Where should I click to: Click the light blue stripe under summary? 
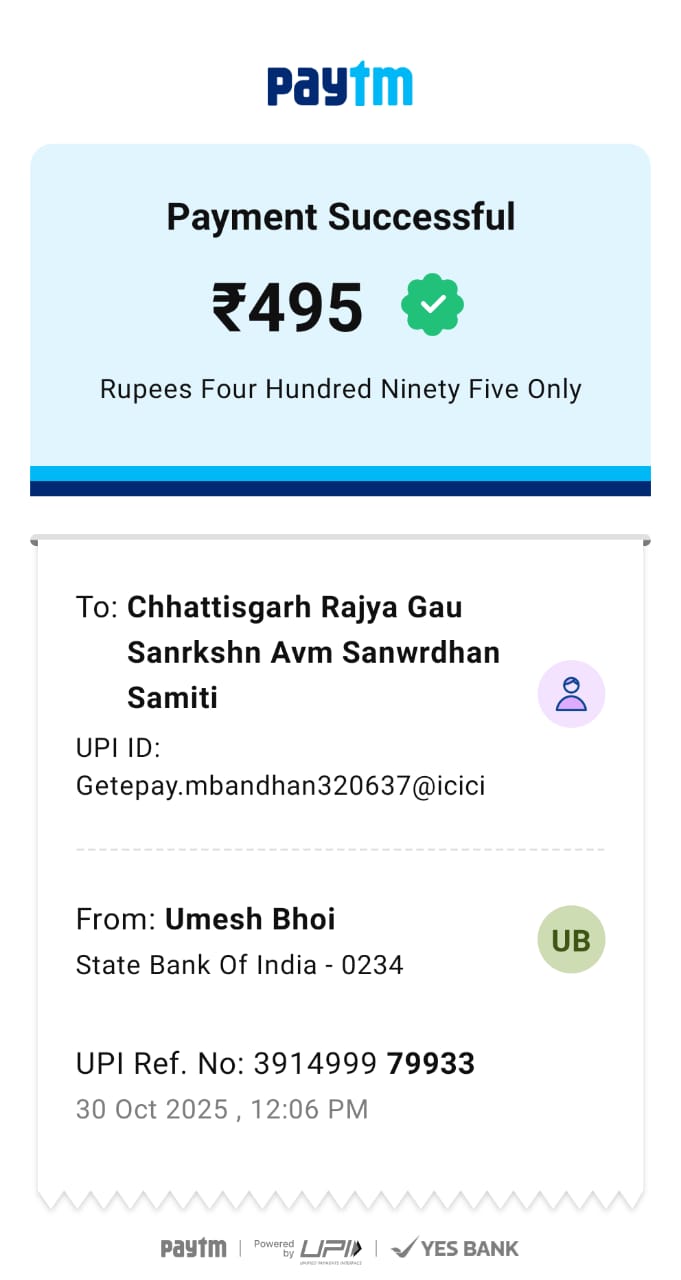(x=340, y=473)
